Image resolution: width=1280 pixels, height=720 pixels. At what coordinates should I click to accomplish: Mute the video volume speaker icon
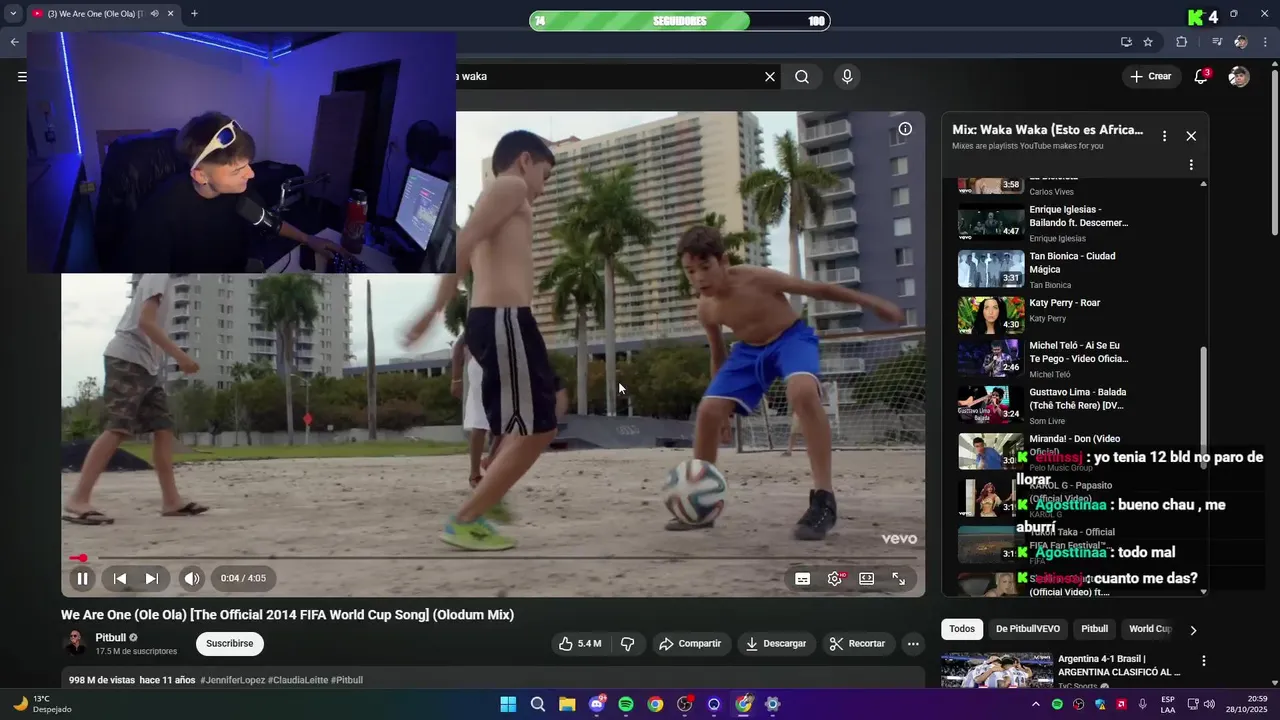point(191,578)
